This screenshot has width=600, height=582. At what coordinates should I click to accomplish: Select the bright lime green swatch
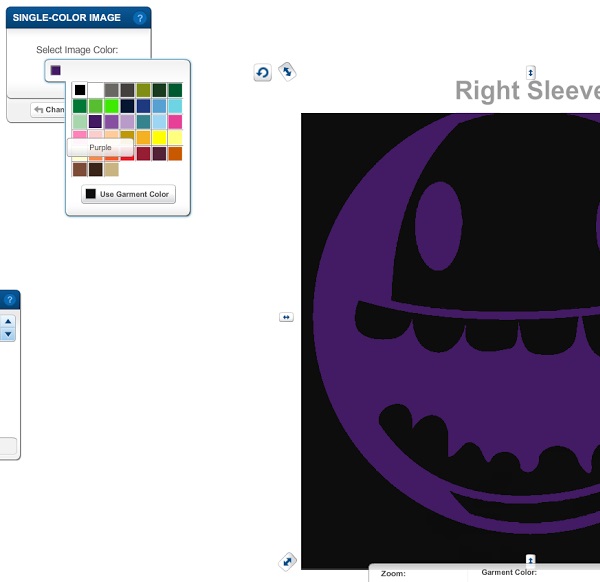click(112, 106)
